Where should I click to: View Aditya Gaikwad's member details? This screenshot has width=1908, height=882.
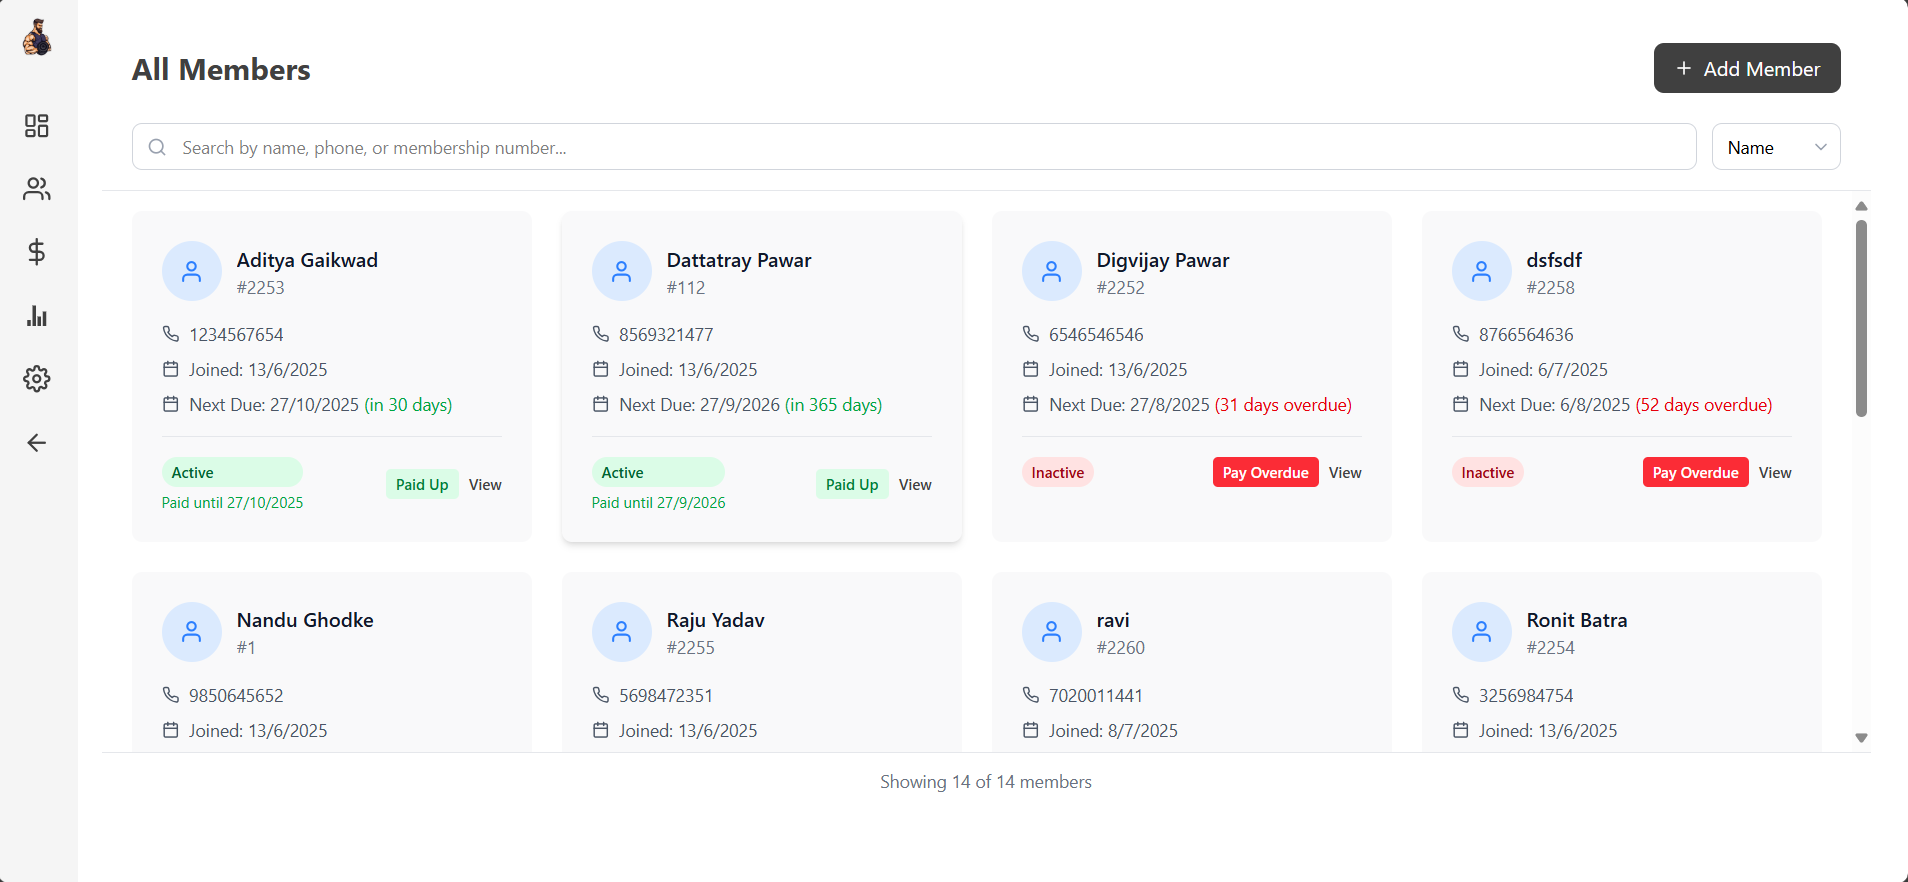coord(485,485)
